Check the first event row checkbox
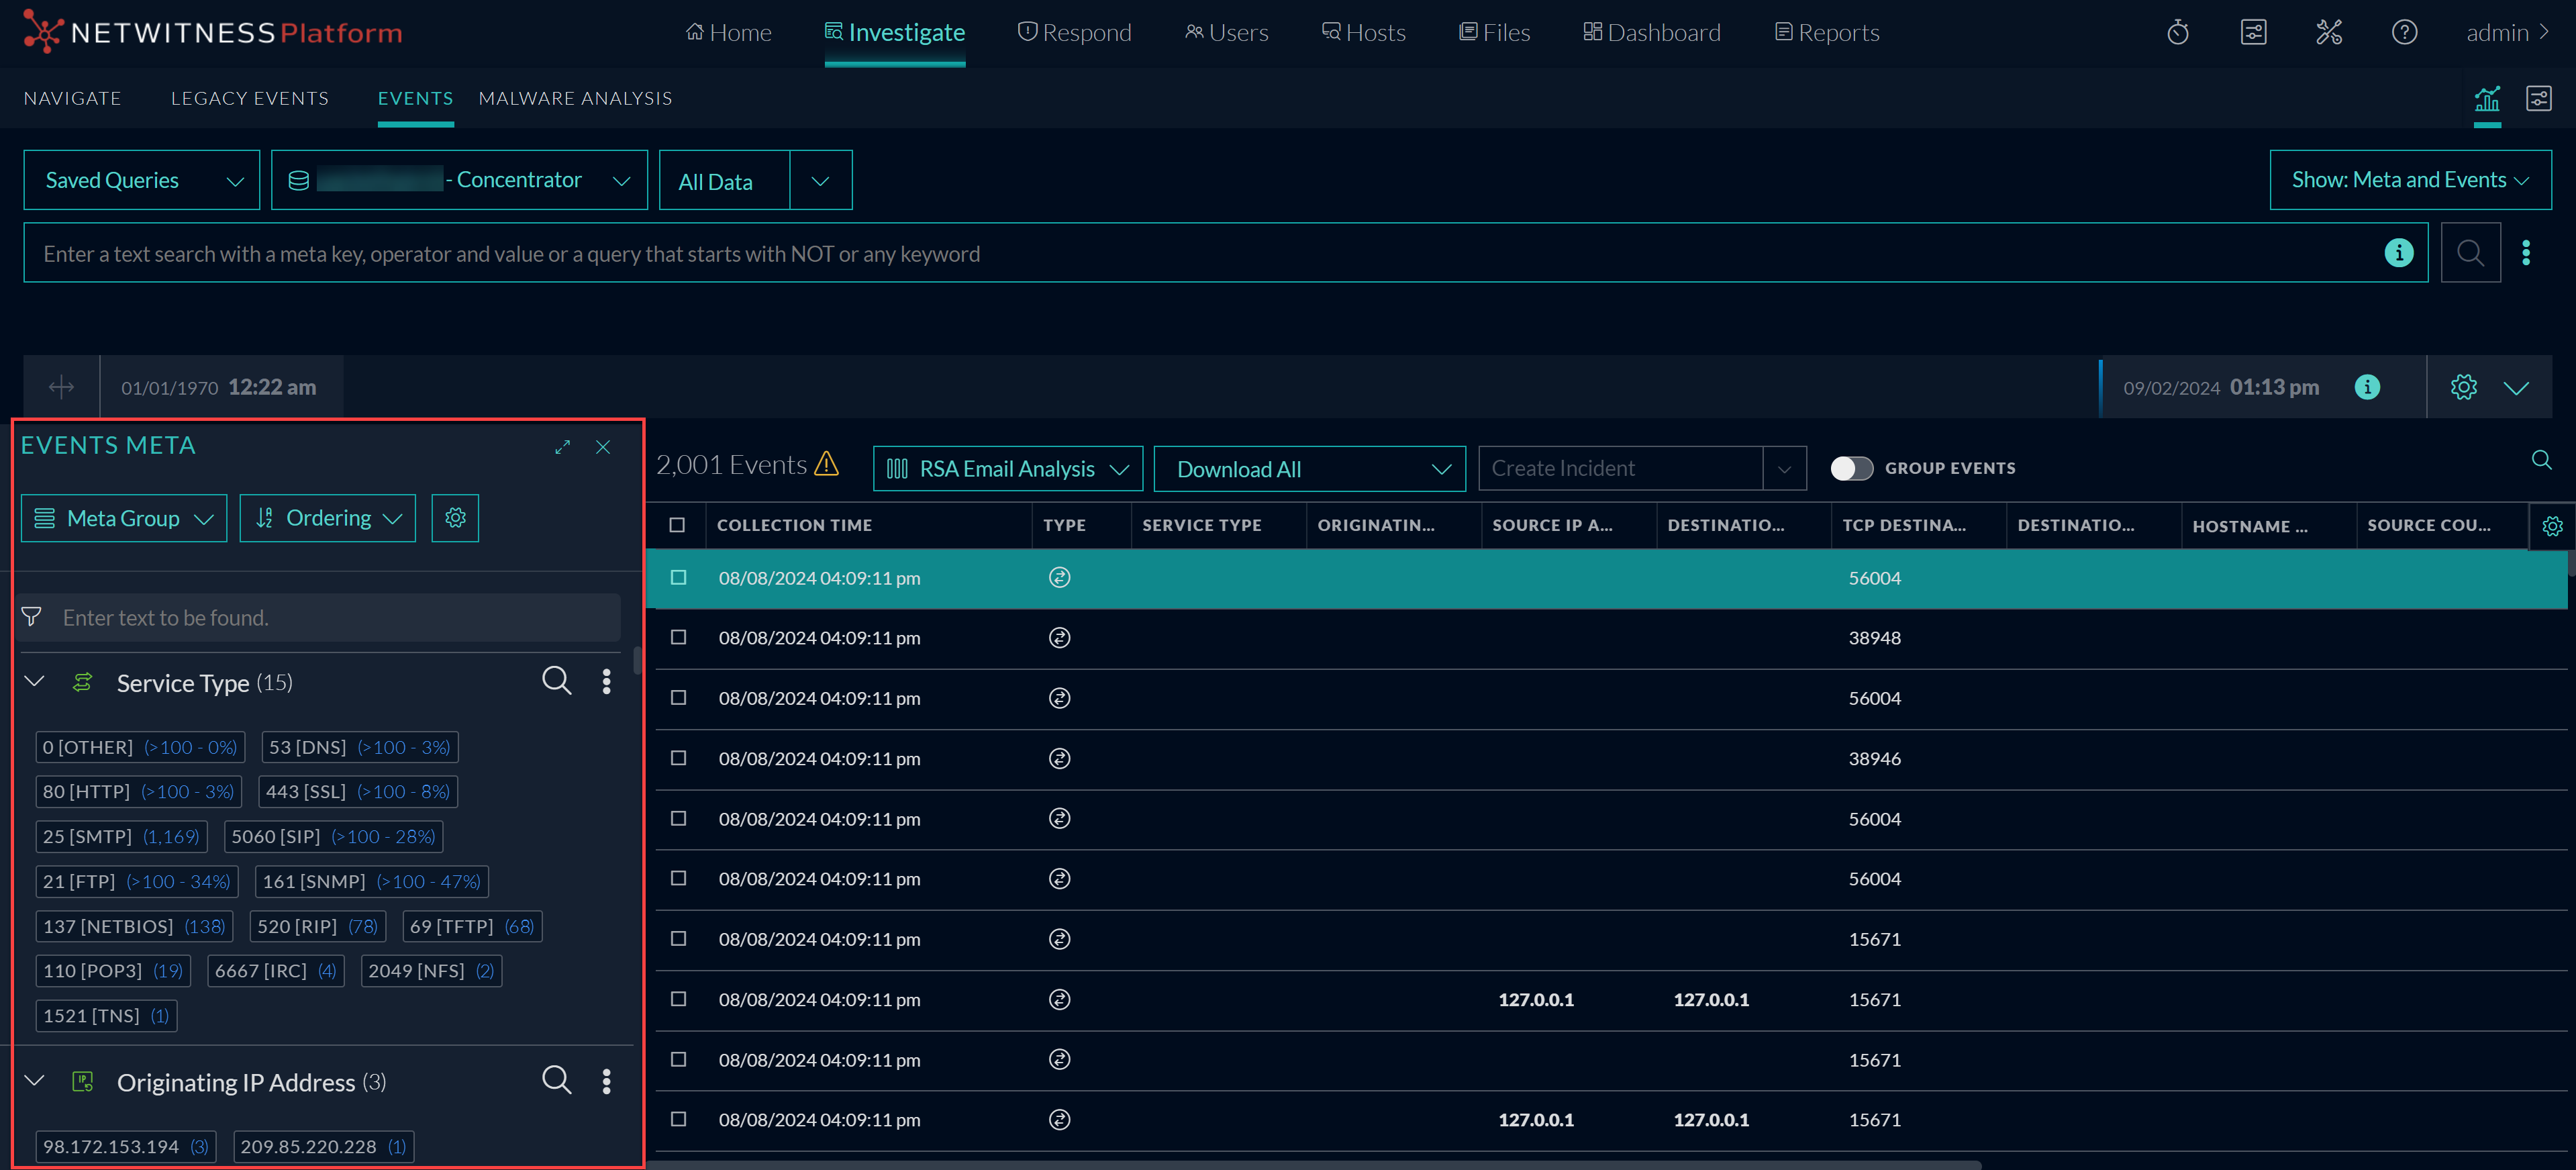 pos(678,578)
